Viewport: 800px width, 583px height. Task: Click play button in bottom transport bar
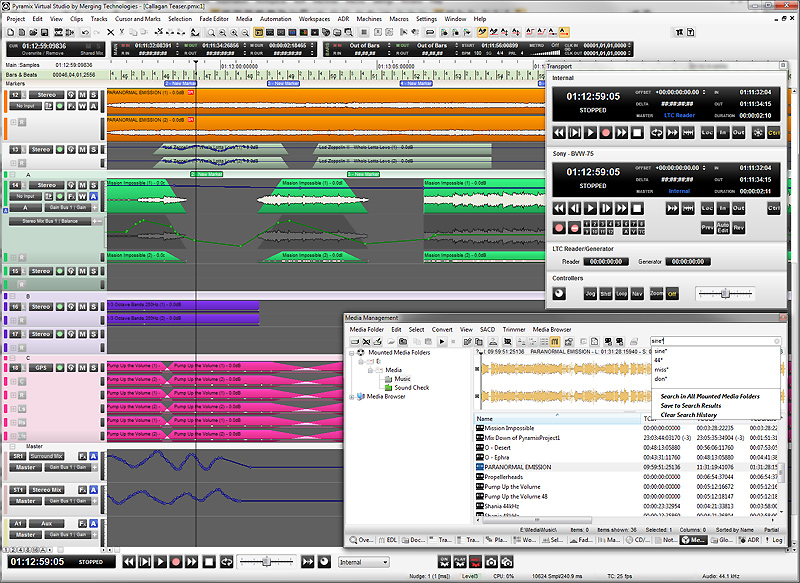pyautogui.click(x=160, y=562)
